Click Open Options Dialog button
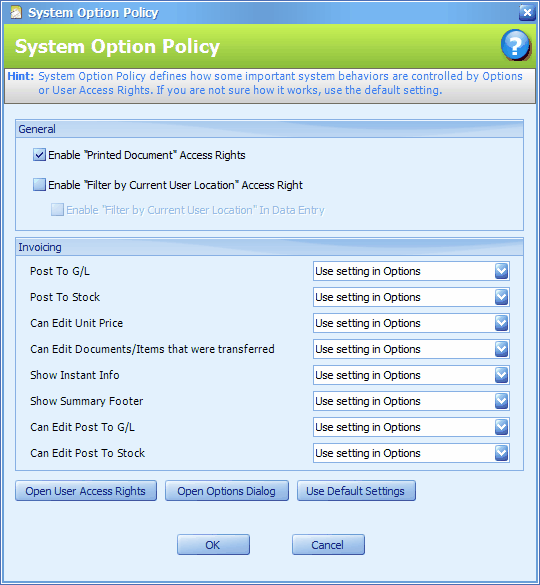This screenshot has height=585, width=540. pos(227,491)
